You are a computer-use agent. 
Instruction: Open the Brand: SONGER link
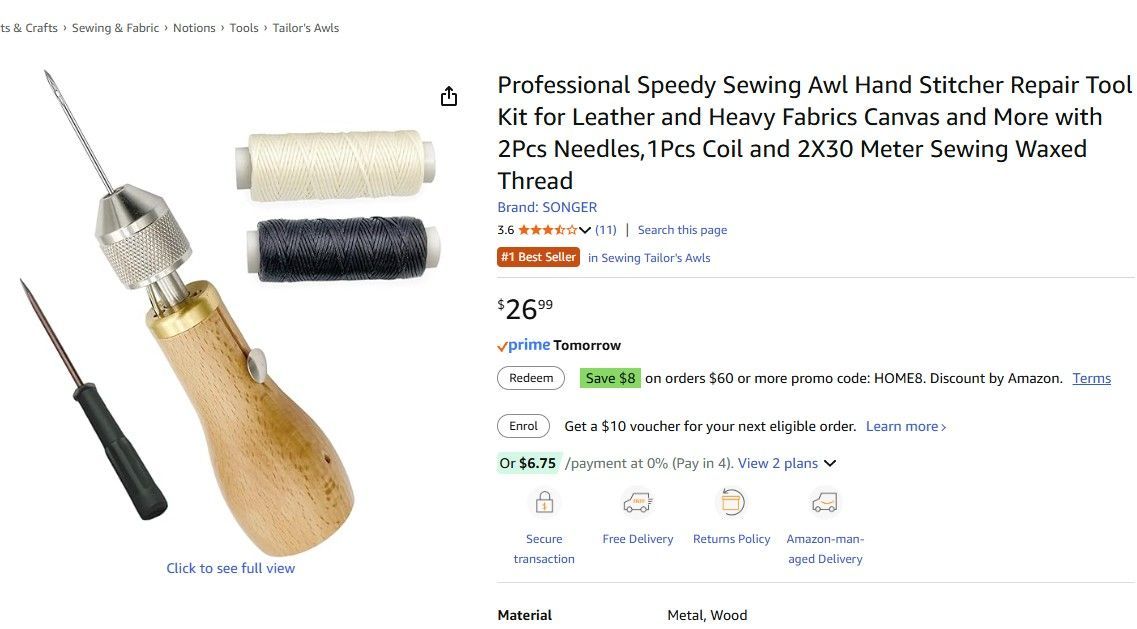coord(547,207)
